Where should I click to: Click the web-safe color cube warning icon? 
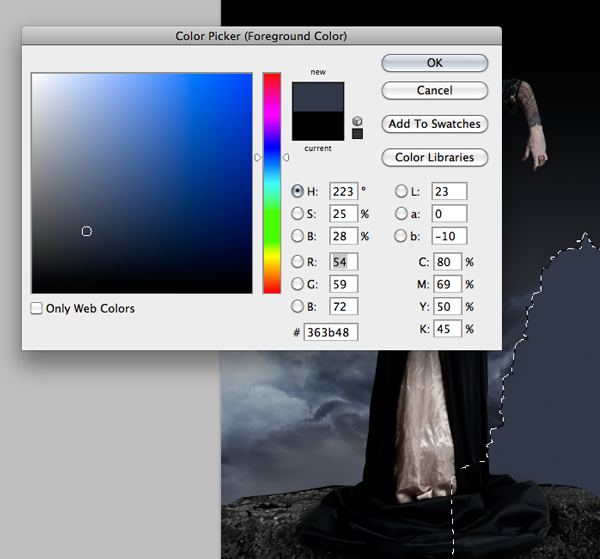357,121
